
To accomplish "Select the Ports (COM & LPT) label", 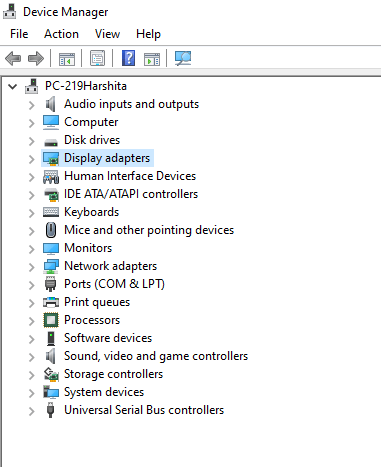I will [114, 284].
